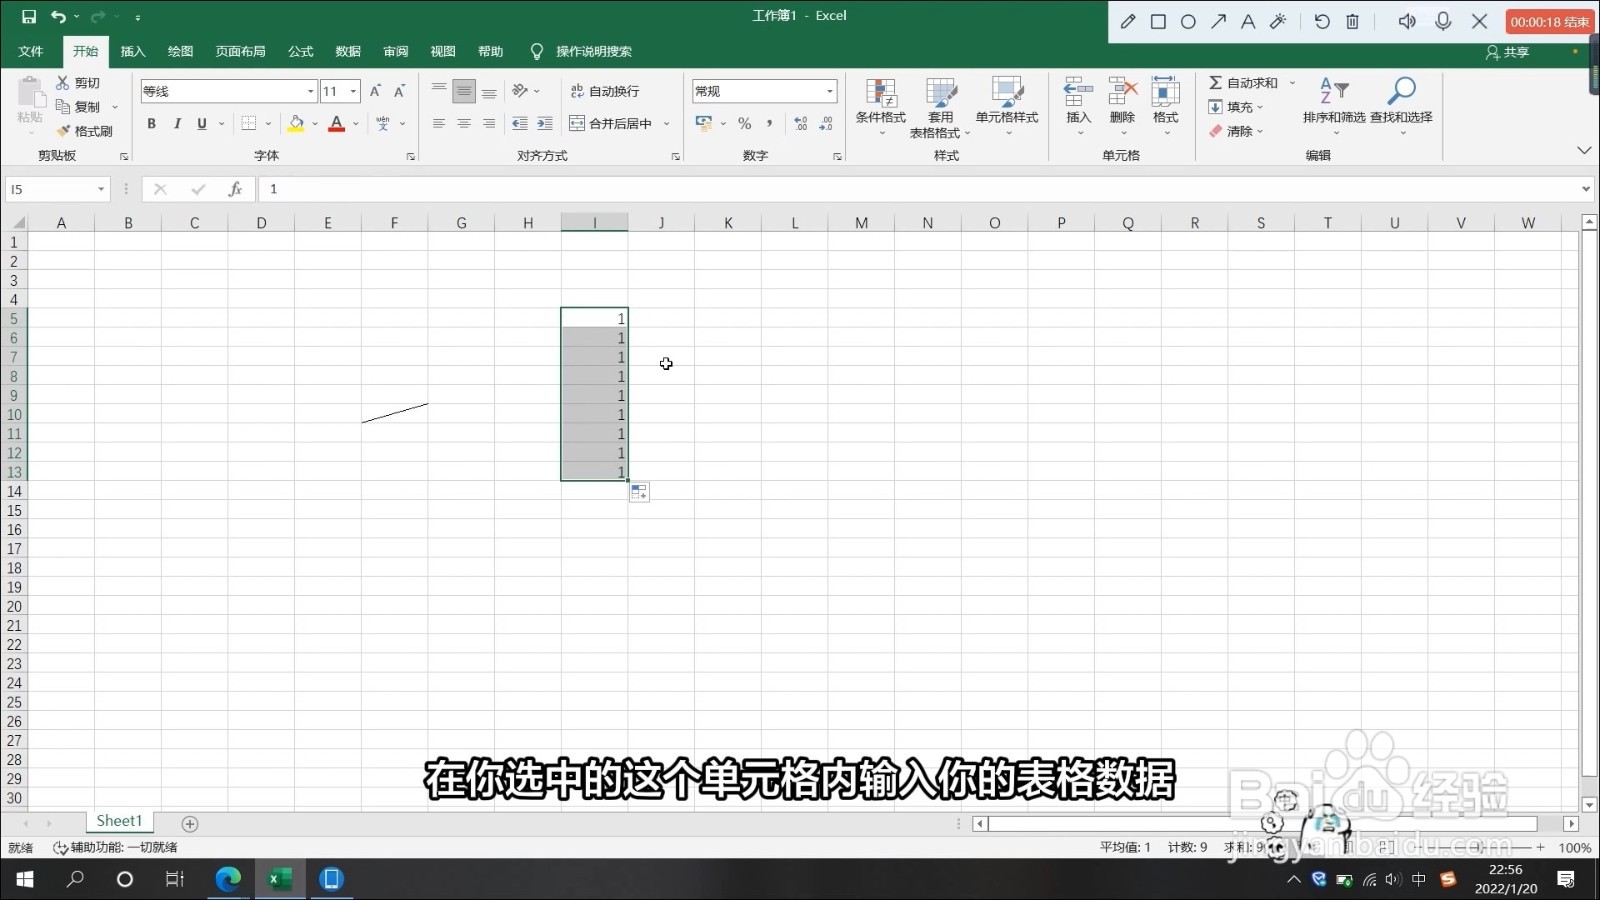
Task: Toggle middle vertical alignment
Action: [464, 91]
